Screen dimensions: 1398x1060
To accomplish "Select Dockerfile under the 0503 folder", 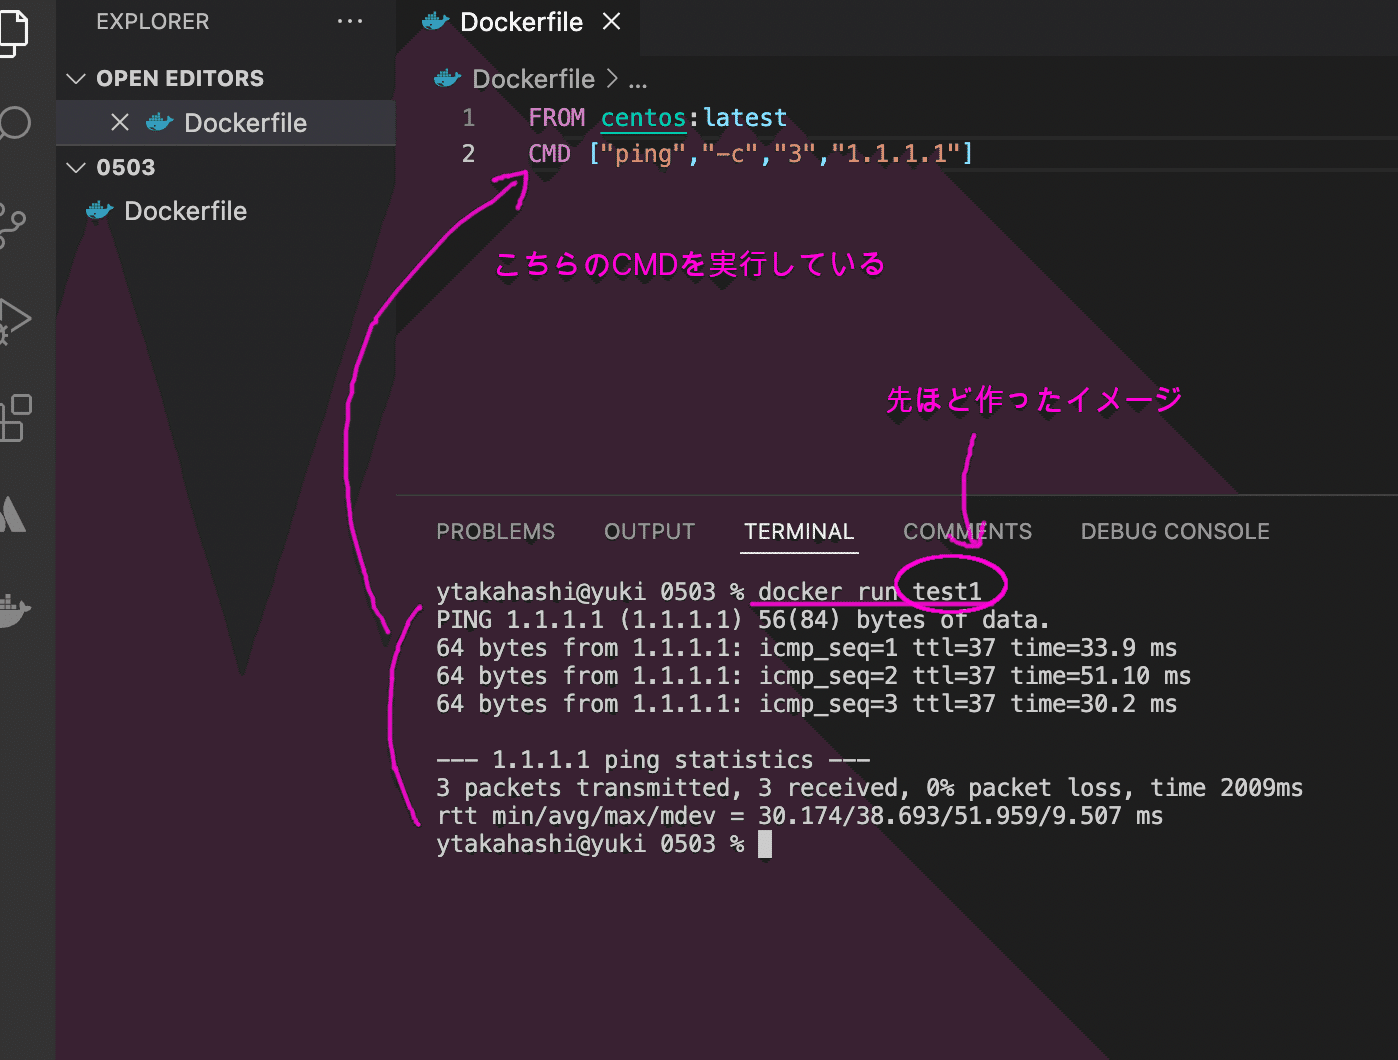I will (x=184, y=211).
